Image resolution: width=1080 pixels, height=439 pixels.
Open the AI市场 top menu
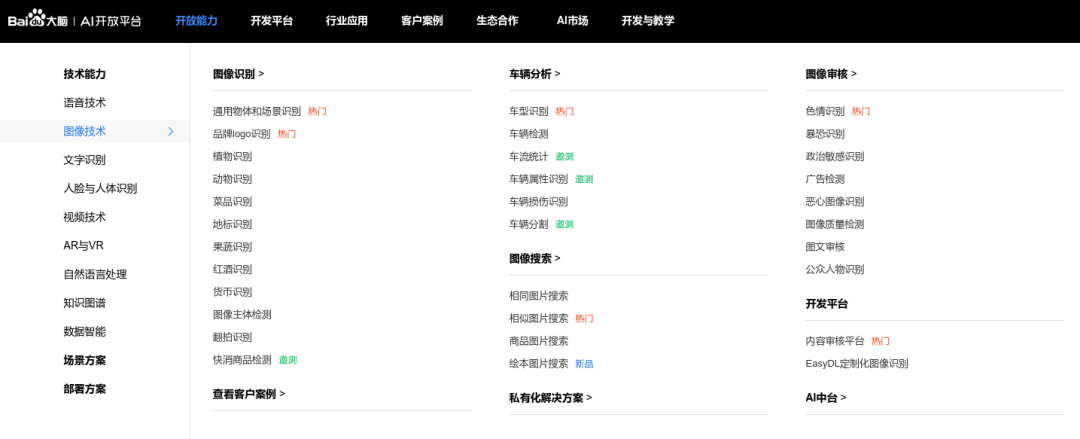(572, 21)
